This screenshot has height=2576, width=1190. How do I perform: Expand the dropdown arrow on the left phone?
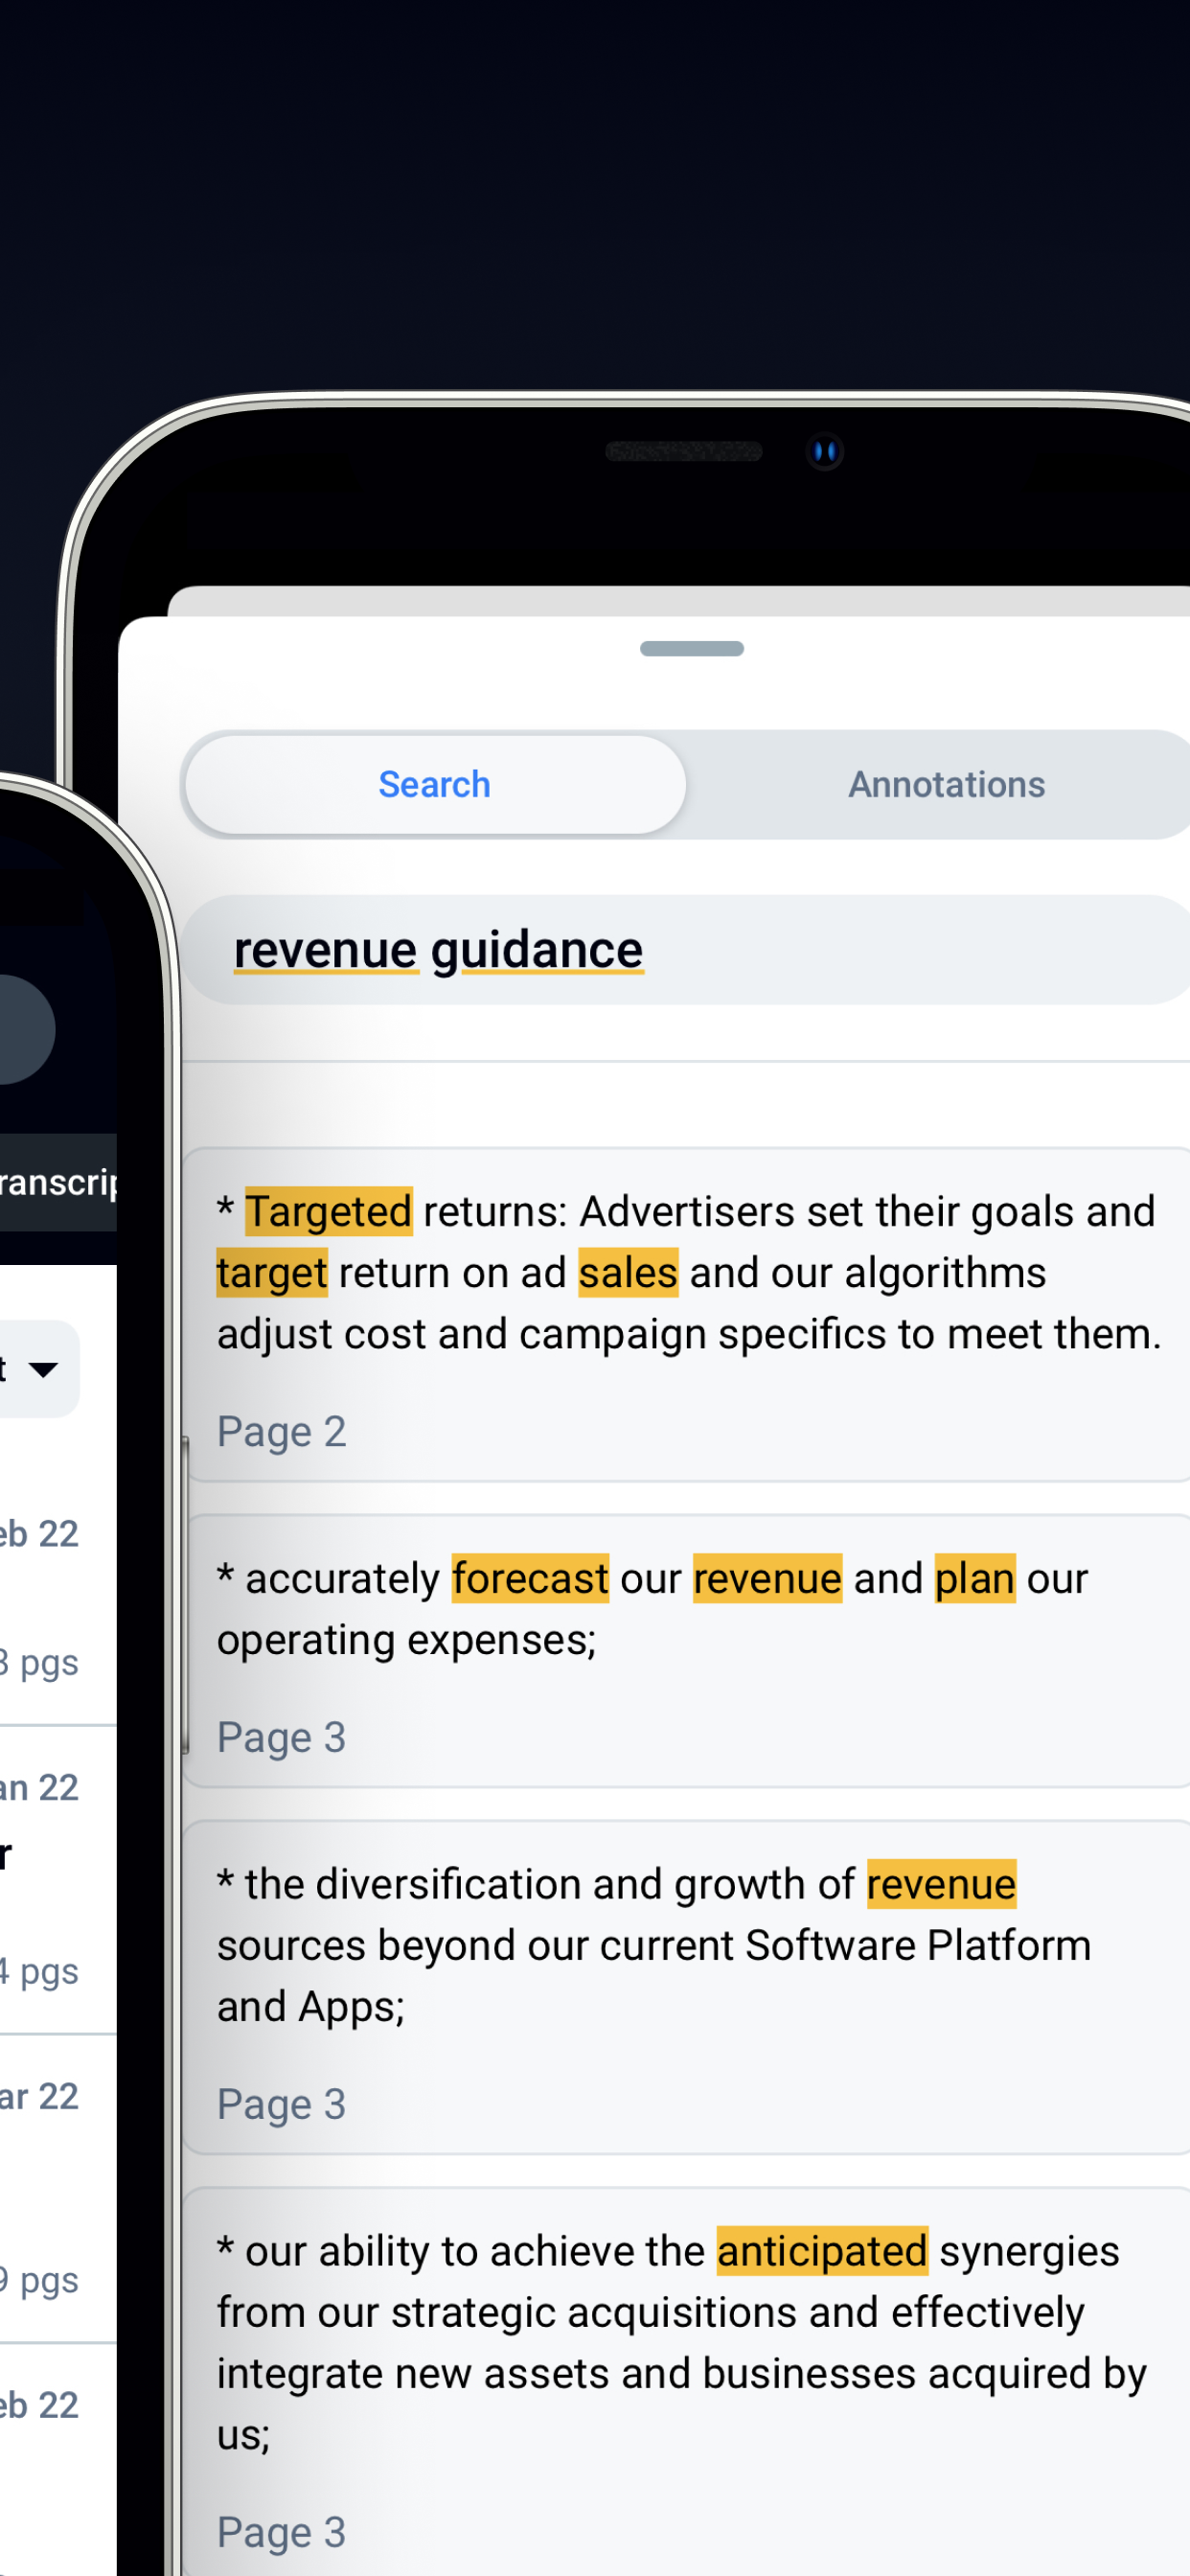pos(42,1369)
